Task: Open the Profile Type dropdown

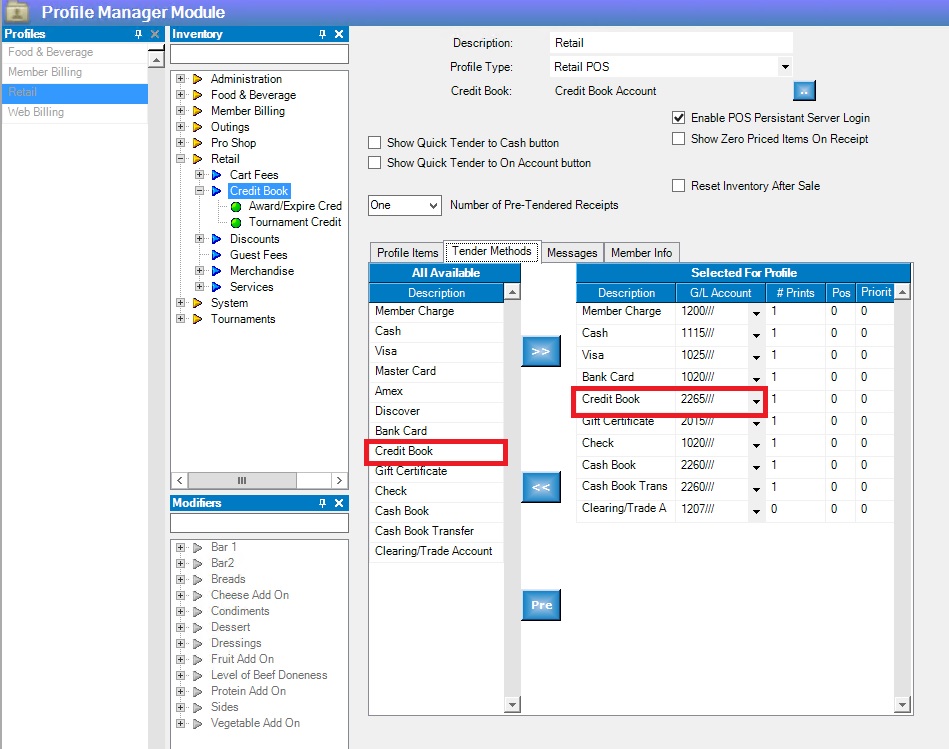Action: [x=785, y=67]
